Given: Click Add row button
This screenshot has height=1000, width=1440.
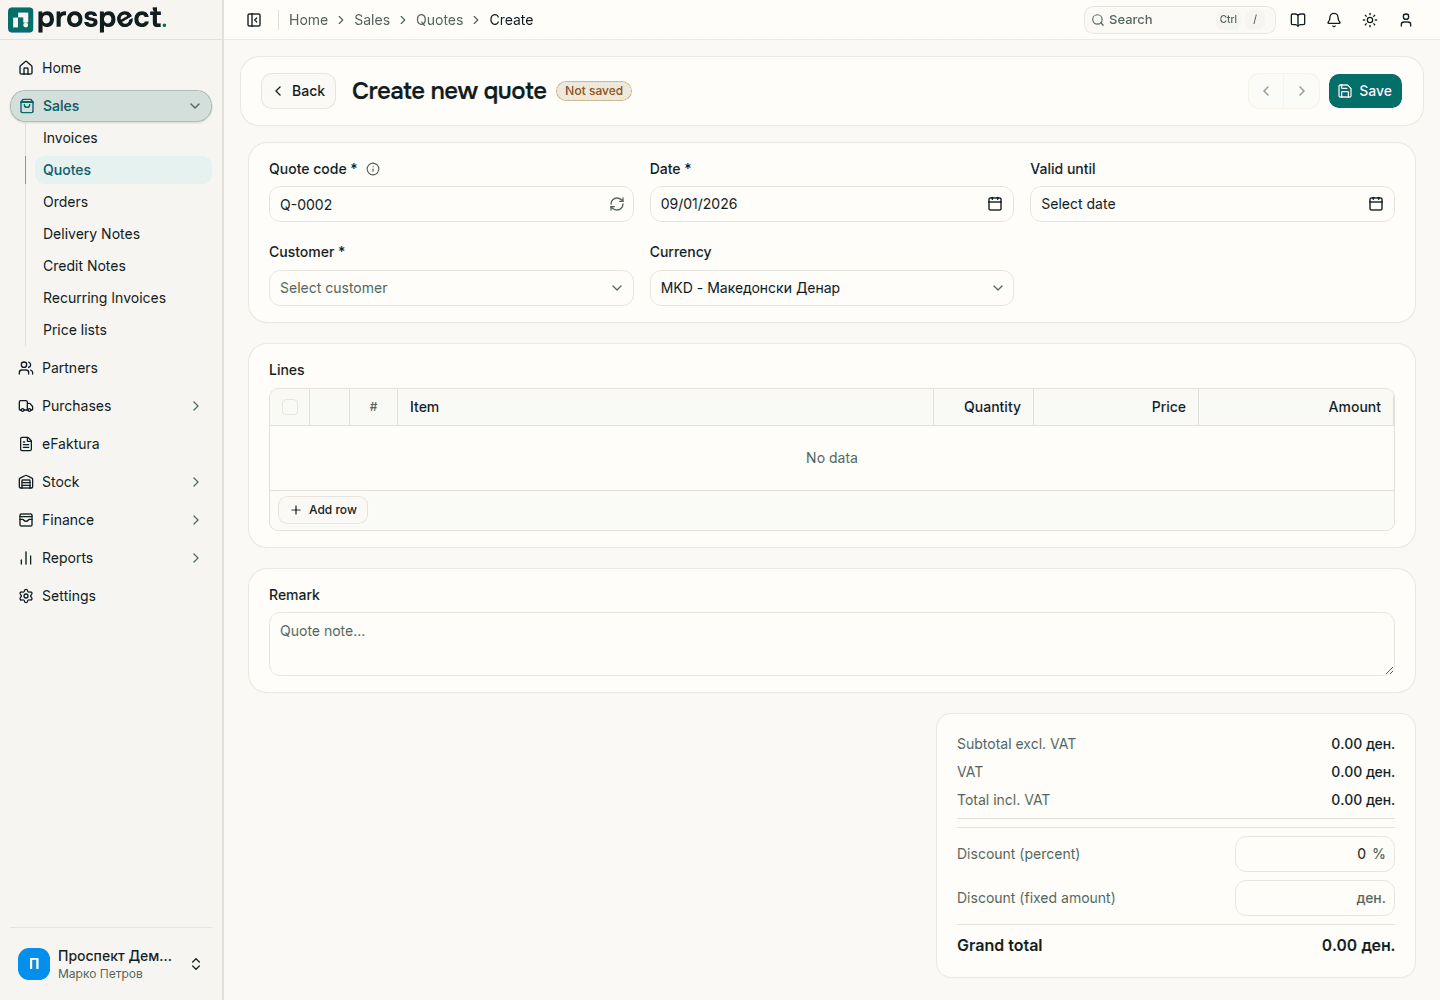Looking at the screenshot, I should tap(323, 510).
